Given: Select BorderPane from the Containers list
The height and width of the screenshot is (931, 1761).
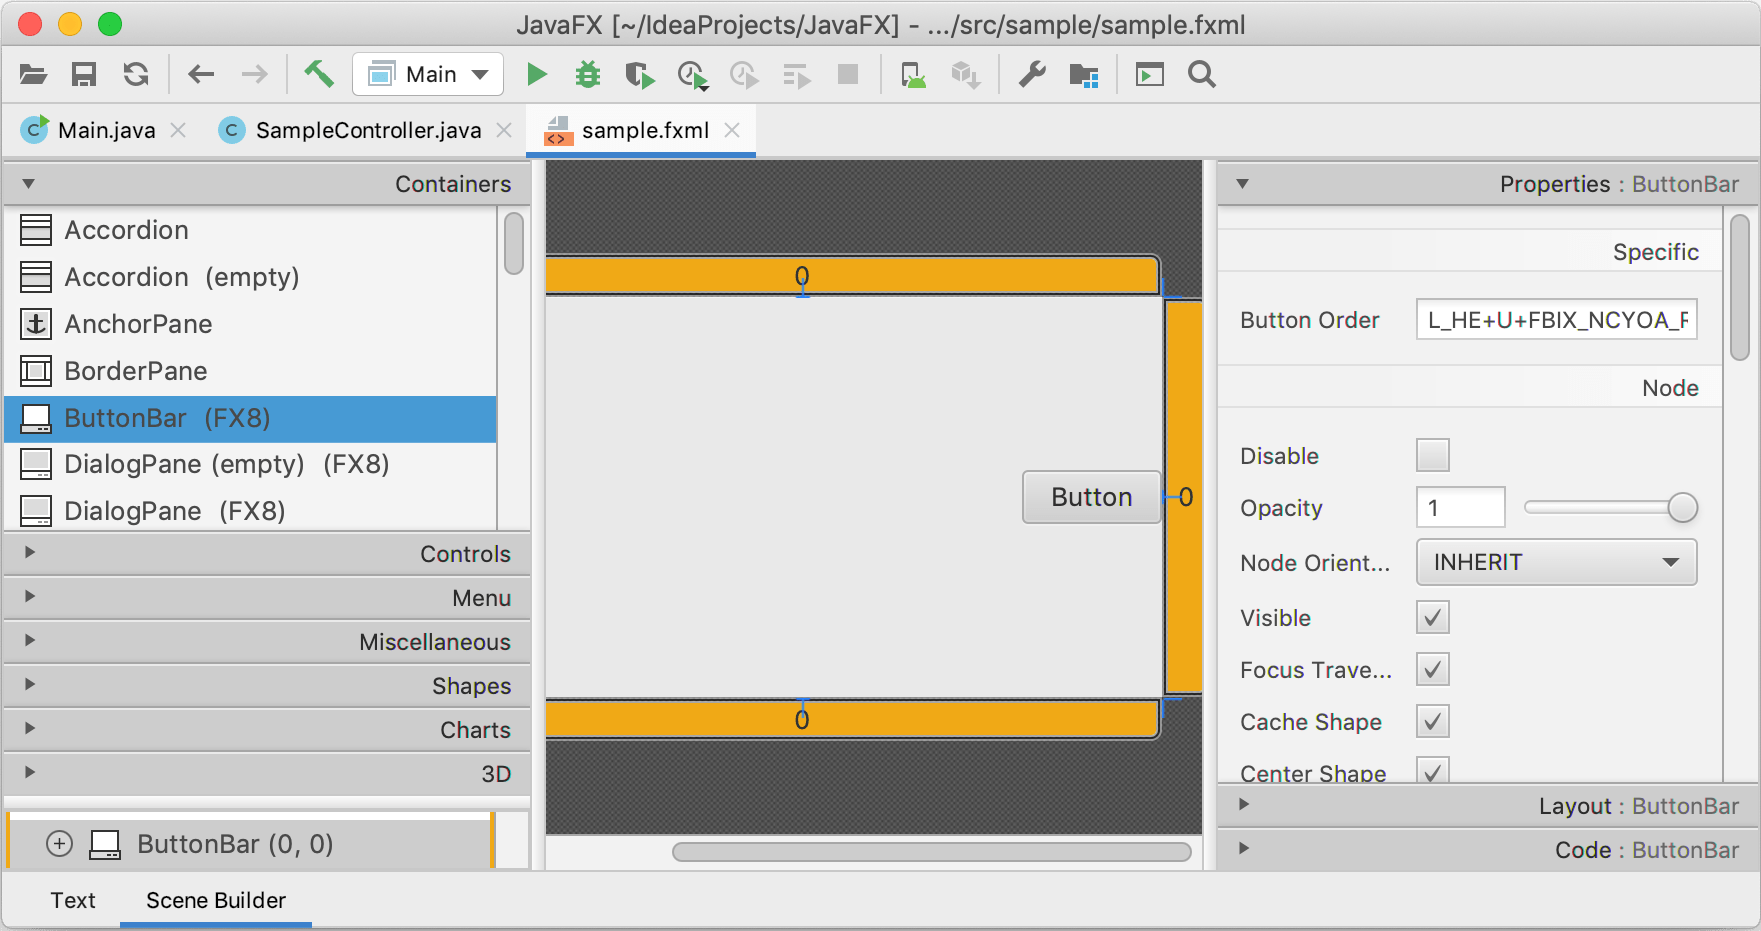Looking at the screenshot, I should pyautogui.click(x=135, y=370).
